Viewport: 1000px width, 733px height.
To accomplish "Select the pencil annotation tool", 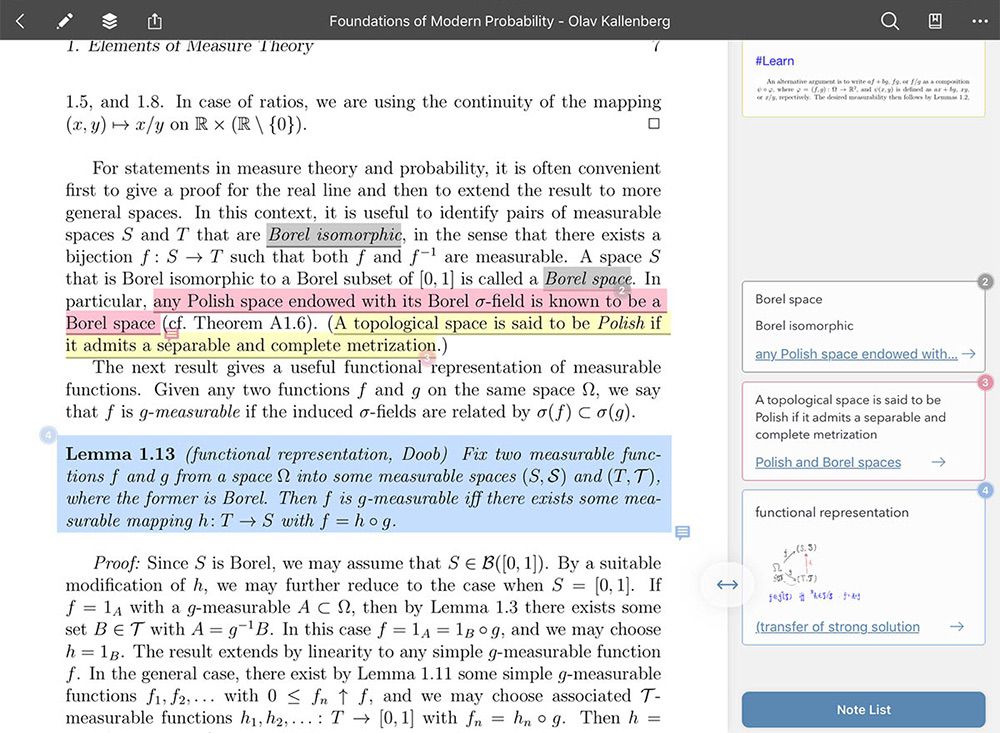I will (x=64, y=21).
